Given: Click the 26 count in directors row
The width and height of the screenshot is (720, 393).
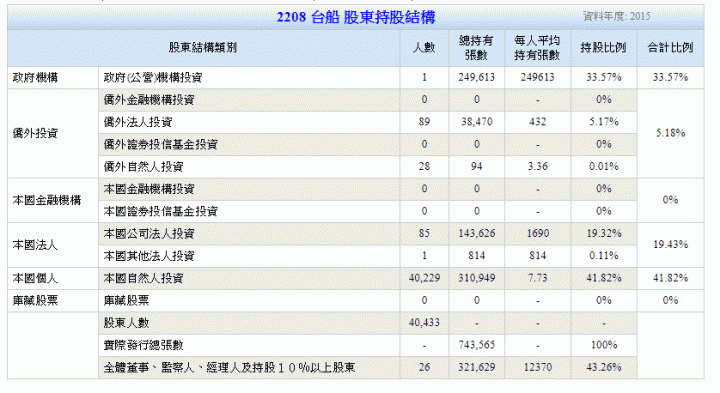Looking at the screenshot, I should coord(424,367).
